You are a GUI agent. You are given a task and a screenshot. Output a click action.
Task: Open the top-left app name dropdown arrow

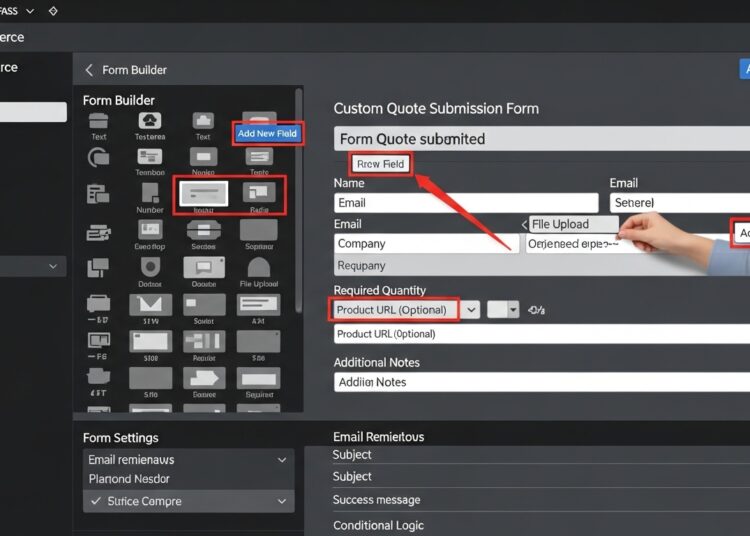click(29, 10)
